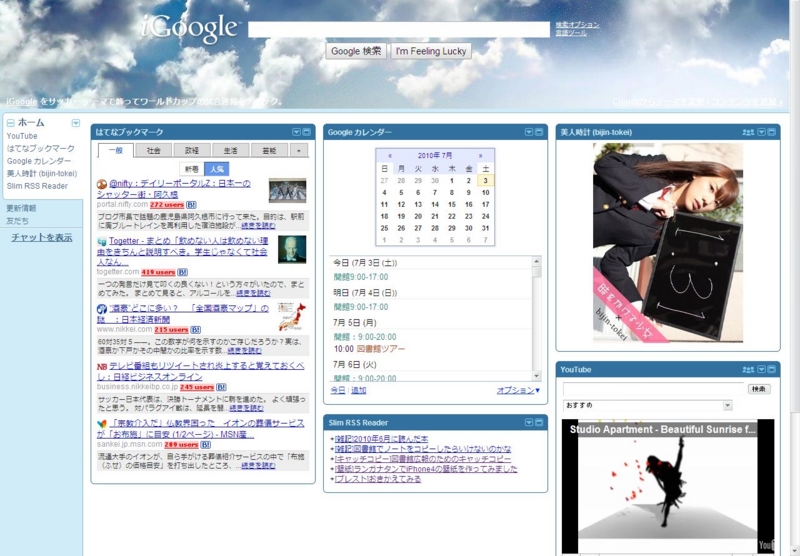This screenshot has width=800, height=556.
Task: Click the B! icon beside 245 users
Action: (221, 387)
